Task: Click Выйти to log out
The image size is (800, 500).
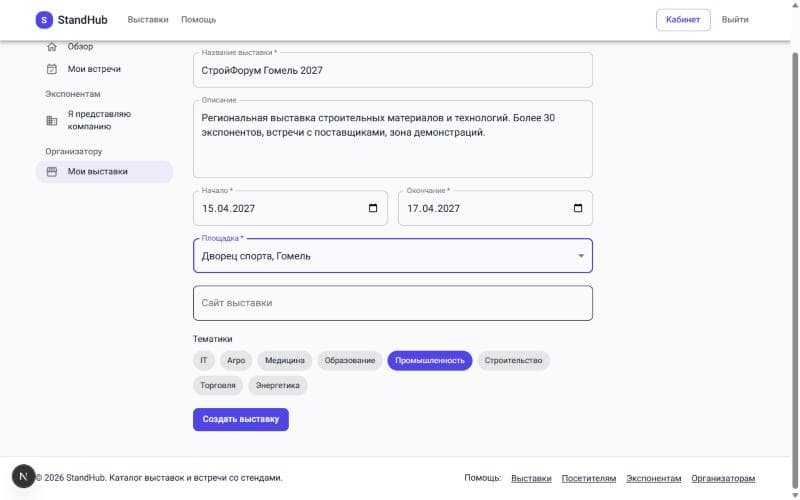Action: [x=735, y=20]
